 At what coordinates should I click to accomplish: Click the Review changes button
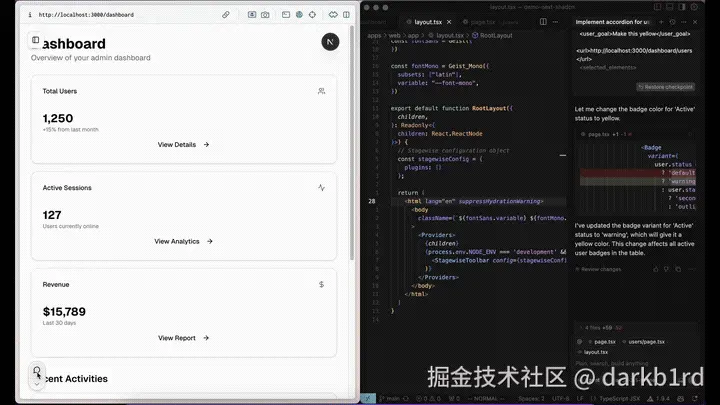pyautogui.click(x=598, y=269)
